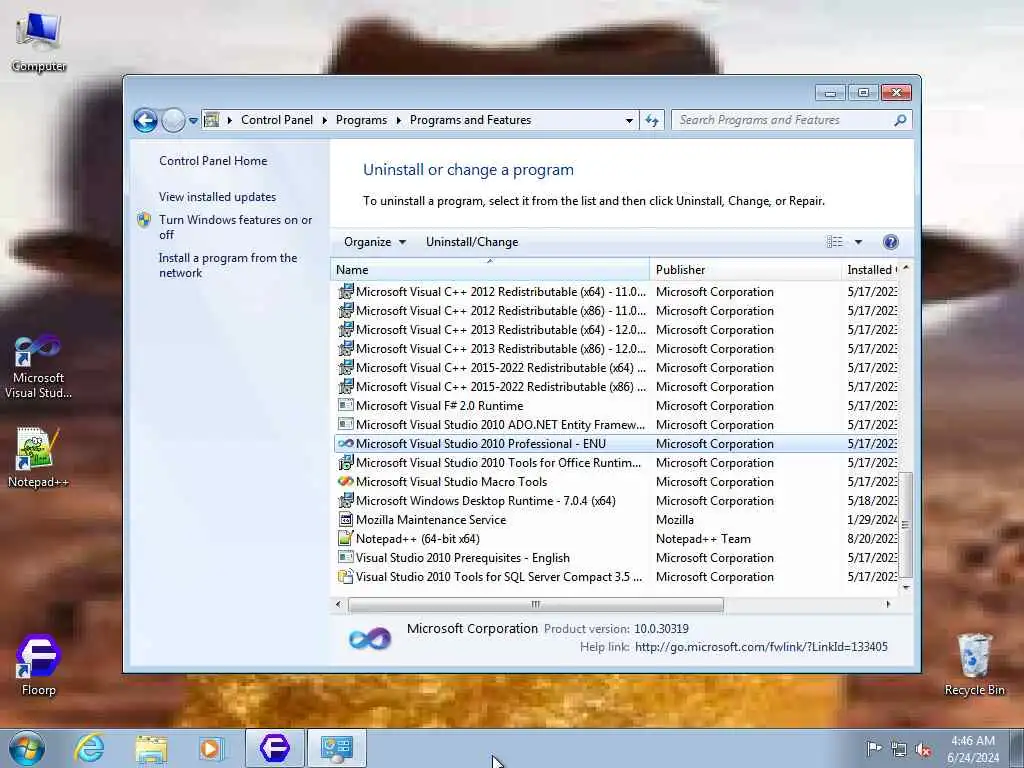Select Visual C++ 2012 Redistributable (x64) row
Screen dimensions: 1024x768
coord(616,292)
